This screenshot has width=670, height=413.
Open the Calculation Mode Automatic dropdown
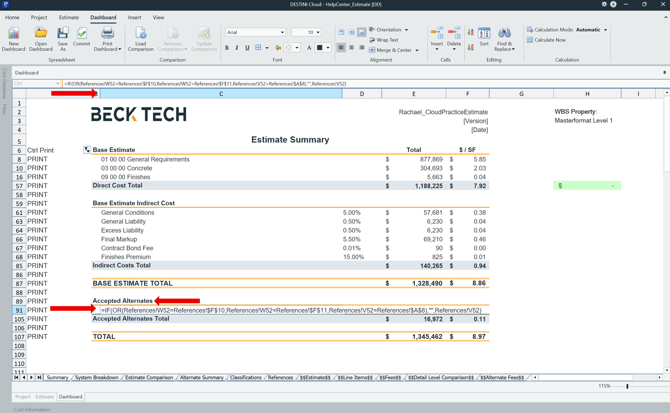[605, 30]
